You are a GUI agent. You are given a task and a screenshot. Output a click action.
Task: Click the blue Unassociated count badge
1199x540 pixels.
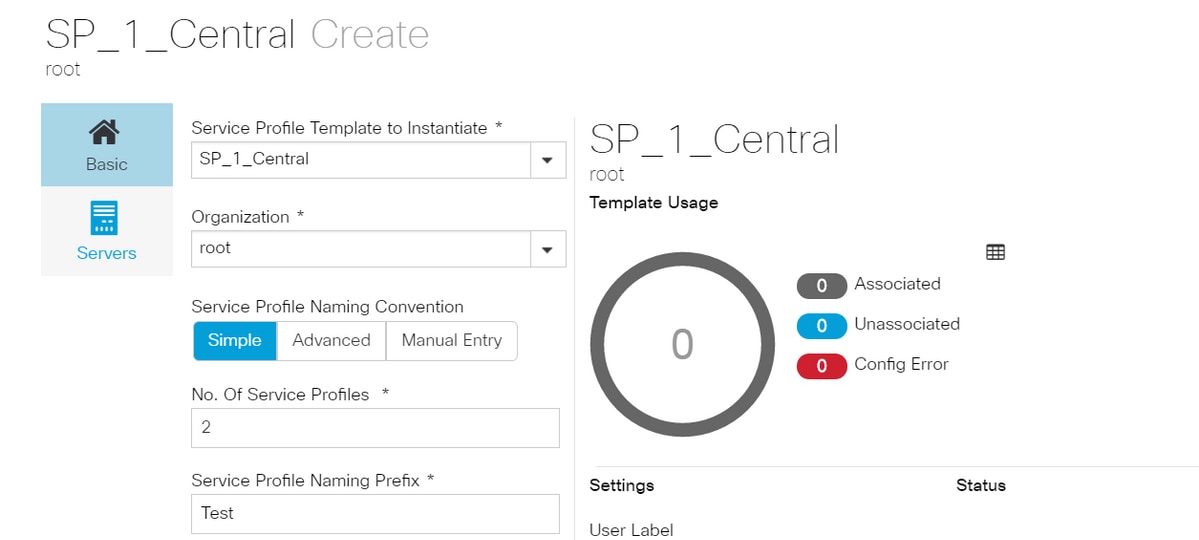[x=821, y=326]
